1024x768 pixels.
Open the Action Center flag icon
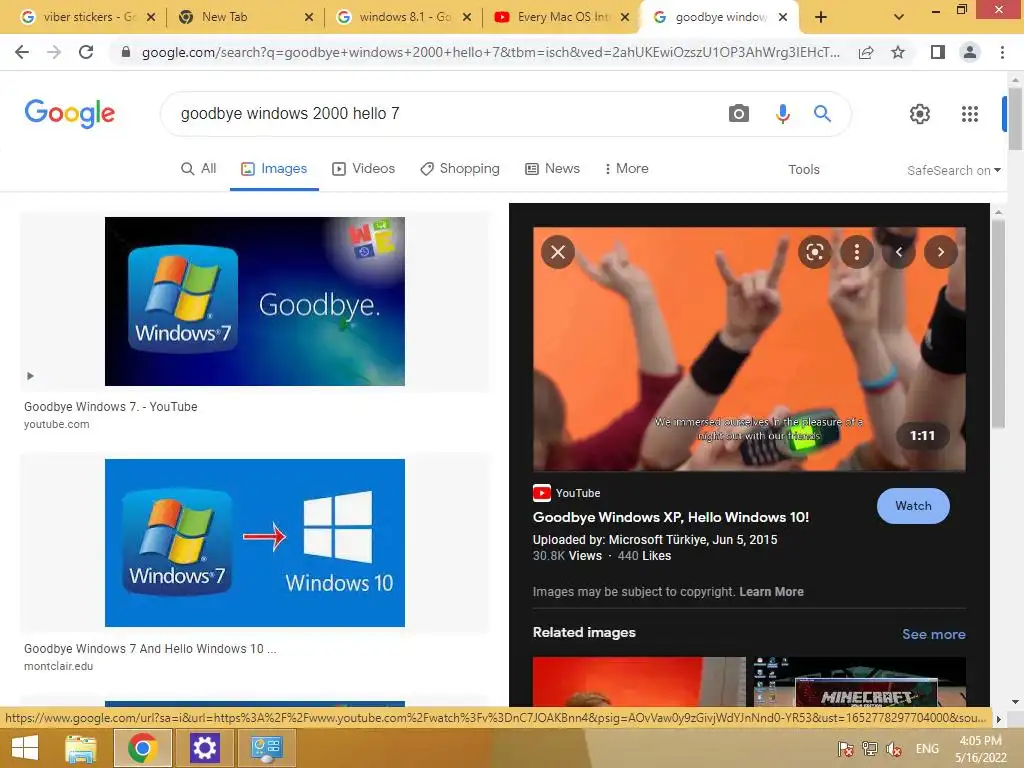[845, 749]
